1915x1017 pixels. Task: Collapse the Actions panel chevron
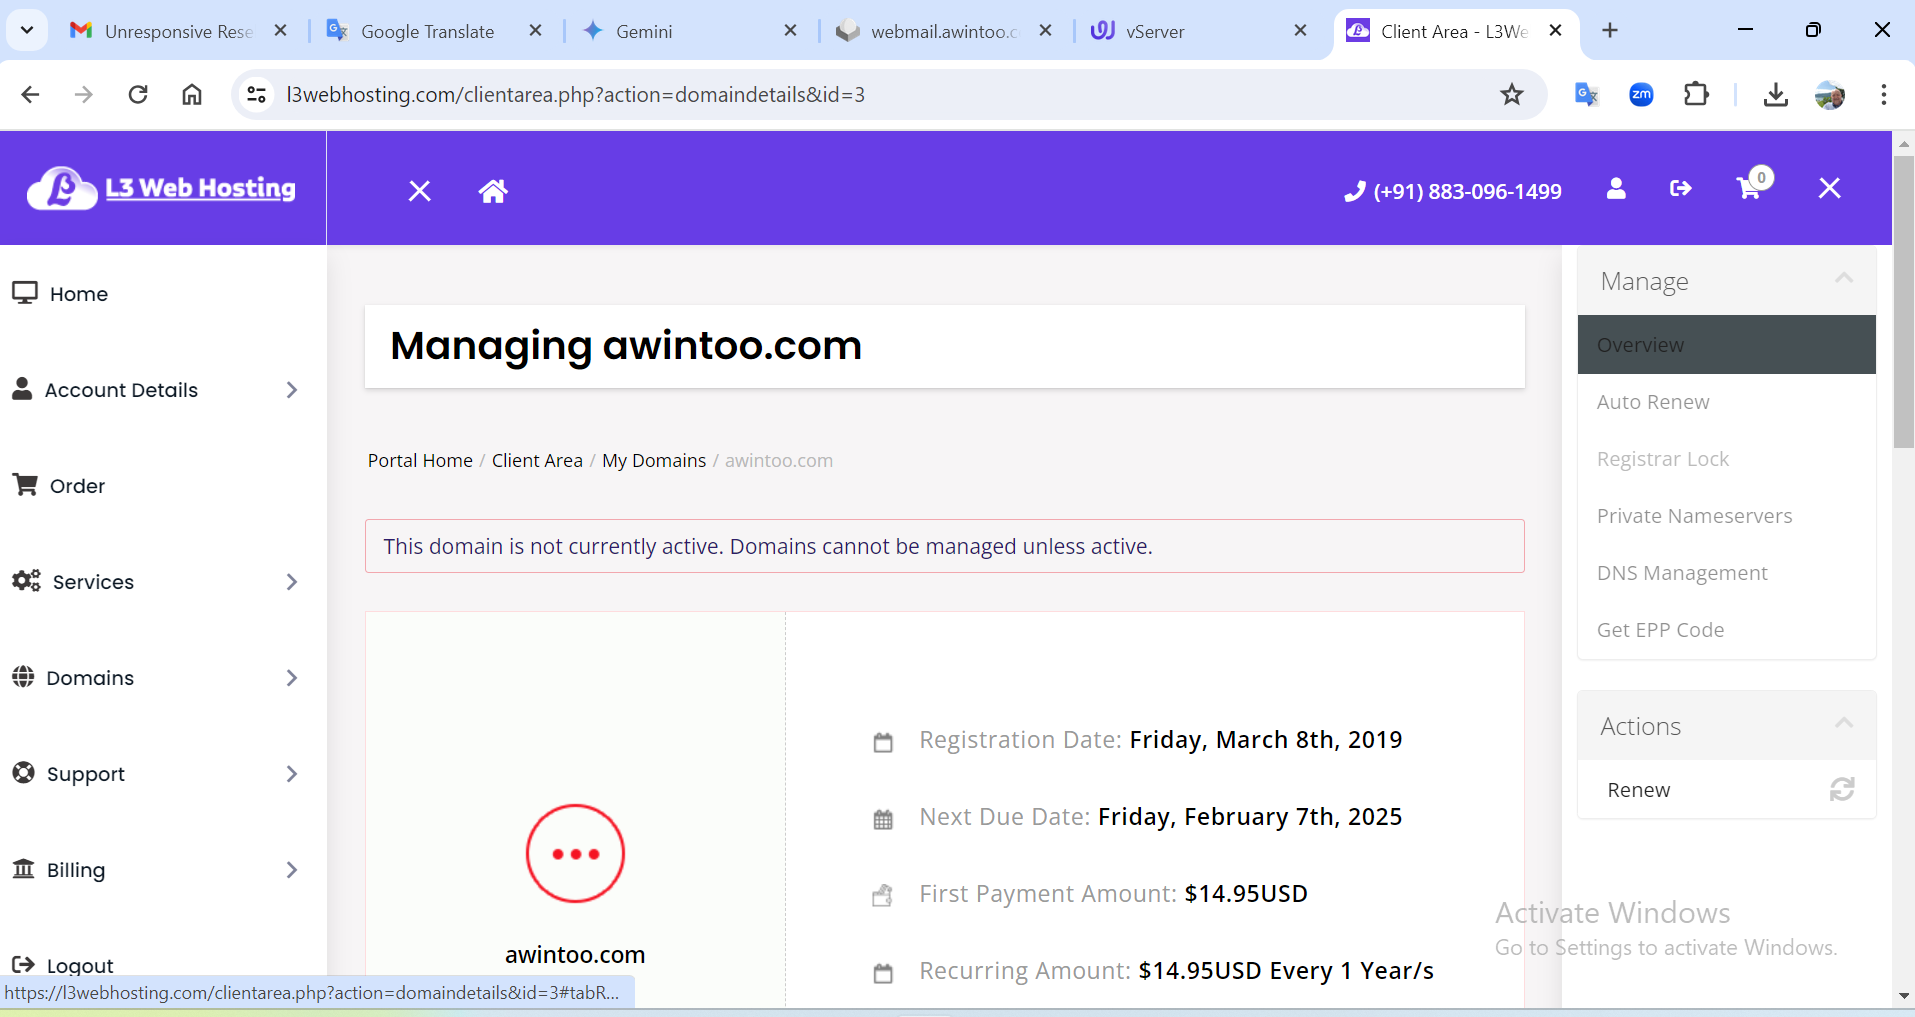click(x=1844, y=723)
